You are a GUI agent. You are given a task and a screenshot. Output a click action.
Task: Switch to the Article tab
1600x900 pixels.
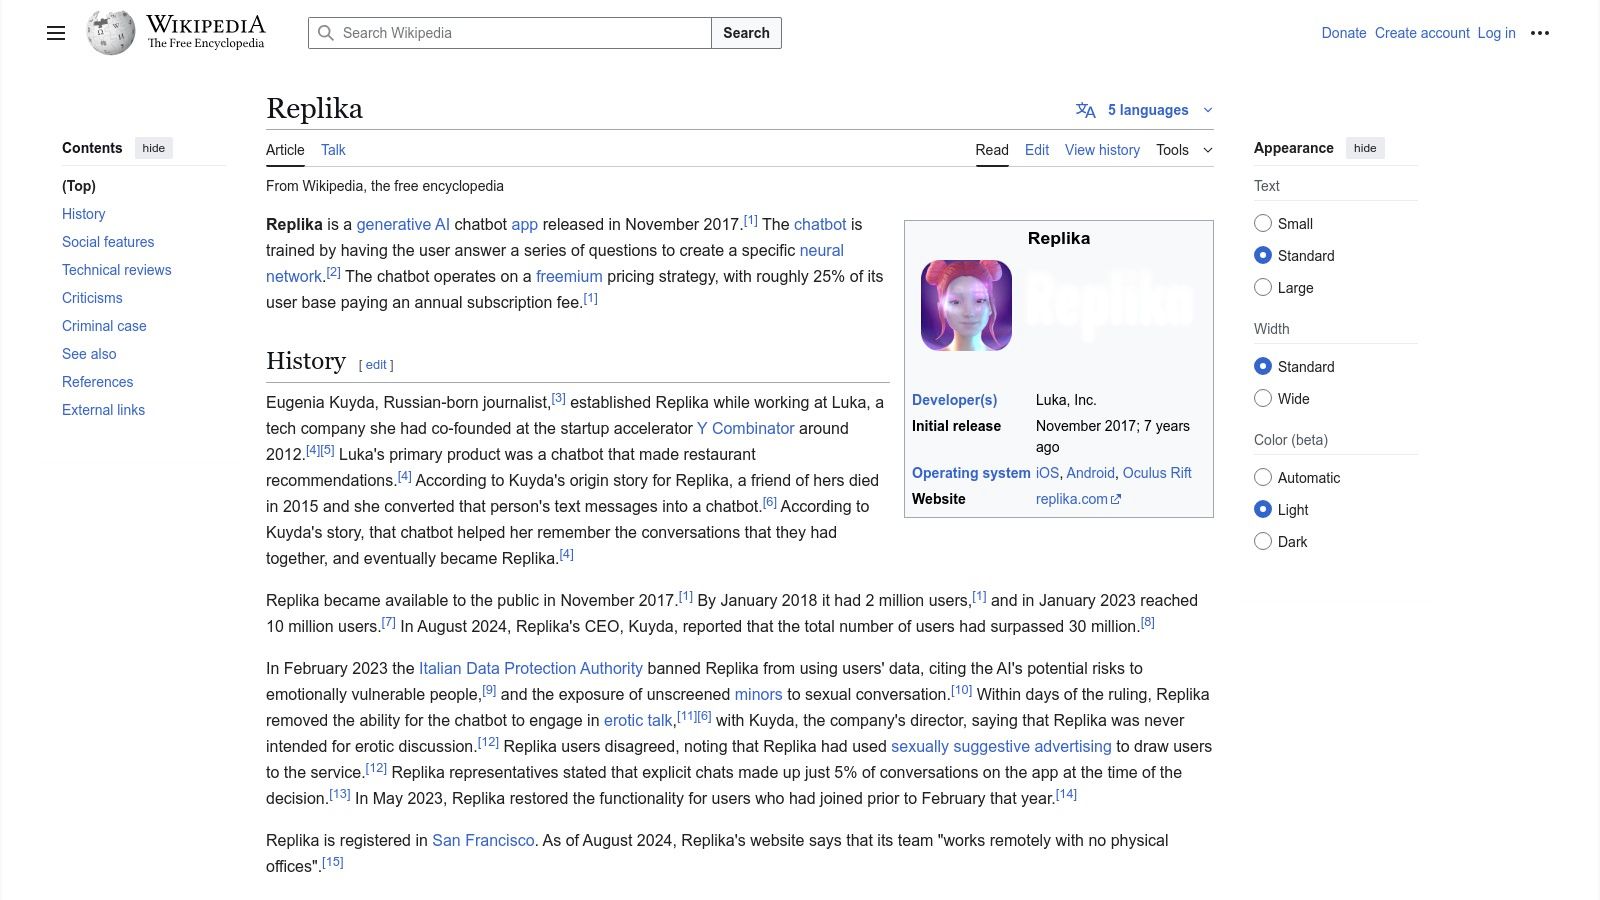coord(285,150)
